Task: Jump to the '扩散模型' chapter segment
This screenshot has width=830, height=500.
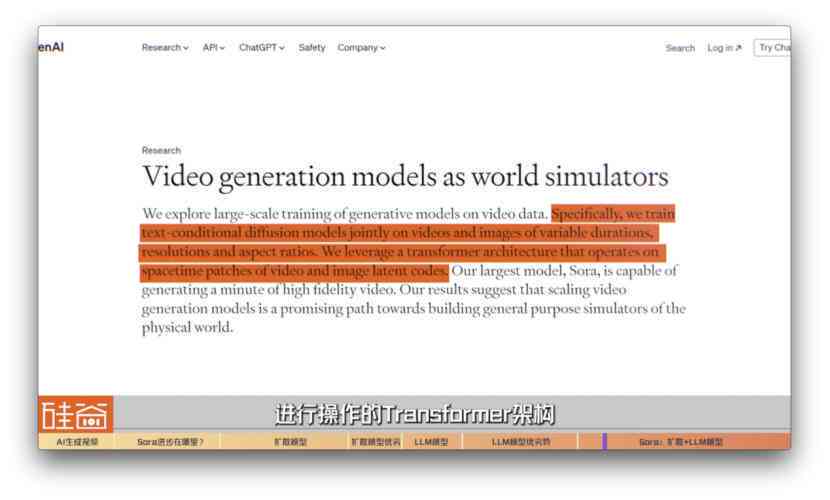Action: [x=286, y=441]
